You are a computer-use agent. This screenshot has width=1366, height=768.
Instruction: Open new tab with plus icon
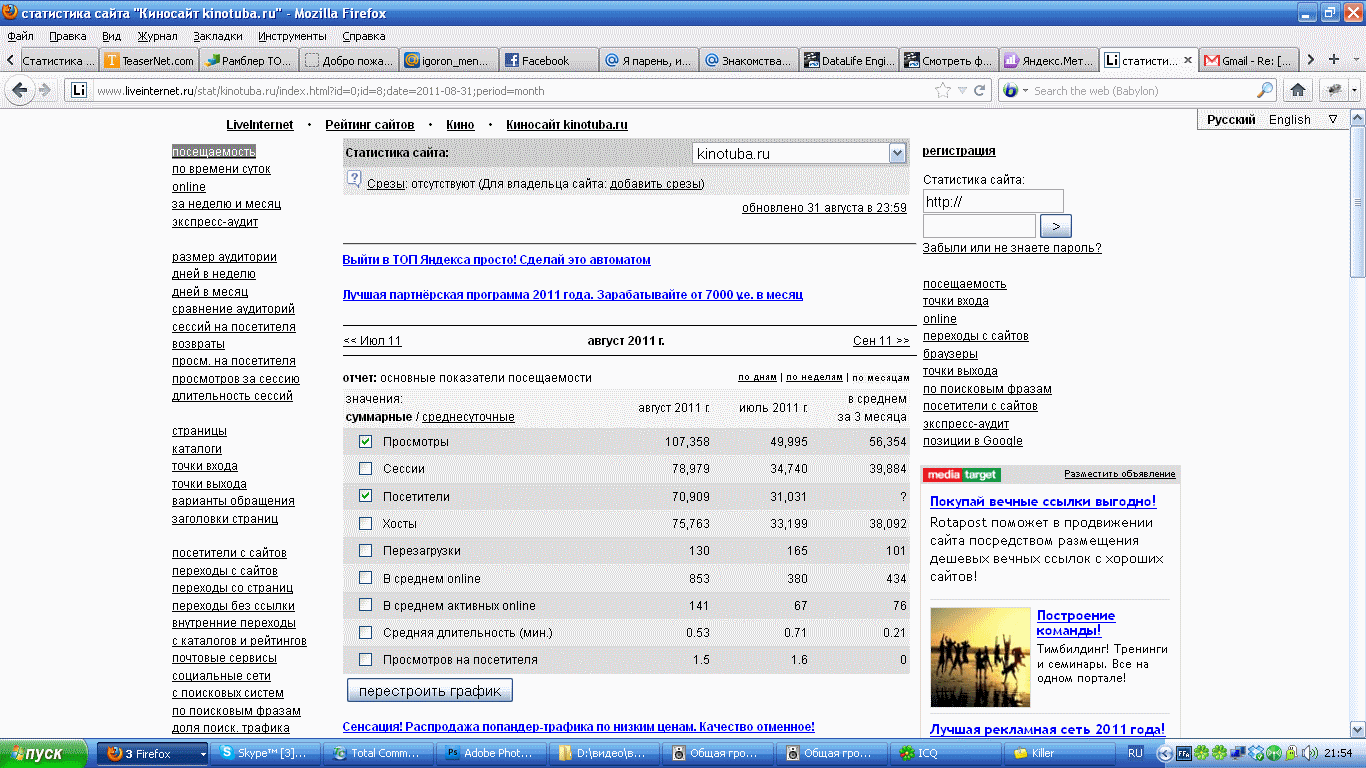[1333, 60]
